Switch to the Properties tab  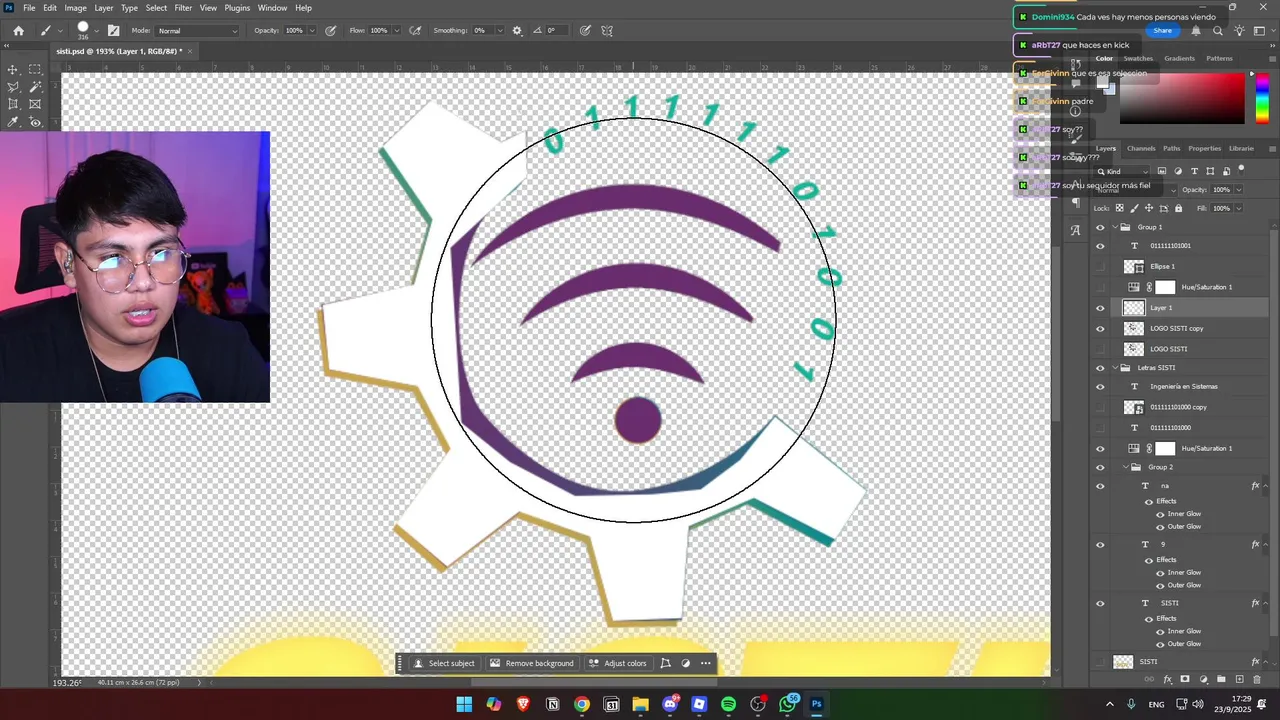click(x=1204, y=148)
